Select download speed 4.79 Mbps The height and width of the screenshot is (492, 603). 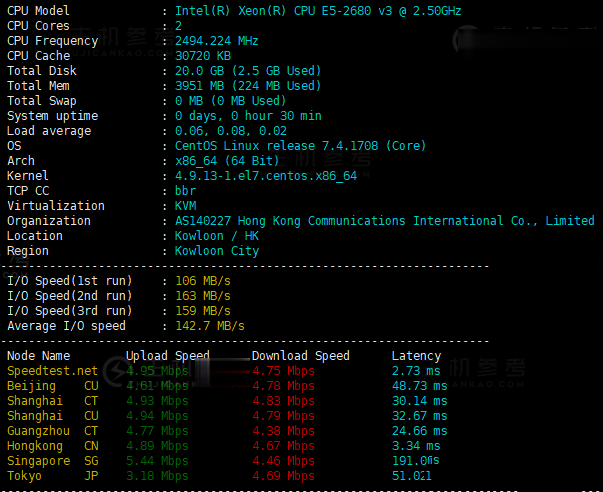pos(283,416)
